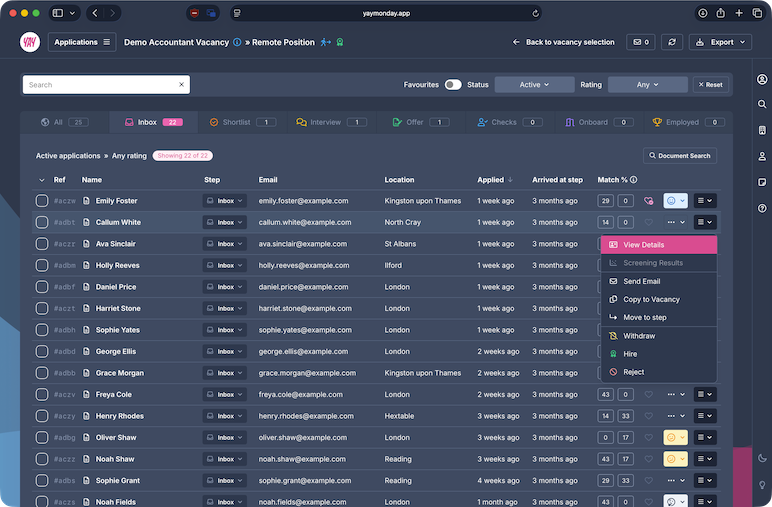Expand the Rating dropdown set to Any
The image size is (772, 507).
tap(647, 85)
